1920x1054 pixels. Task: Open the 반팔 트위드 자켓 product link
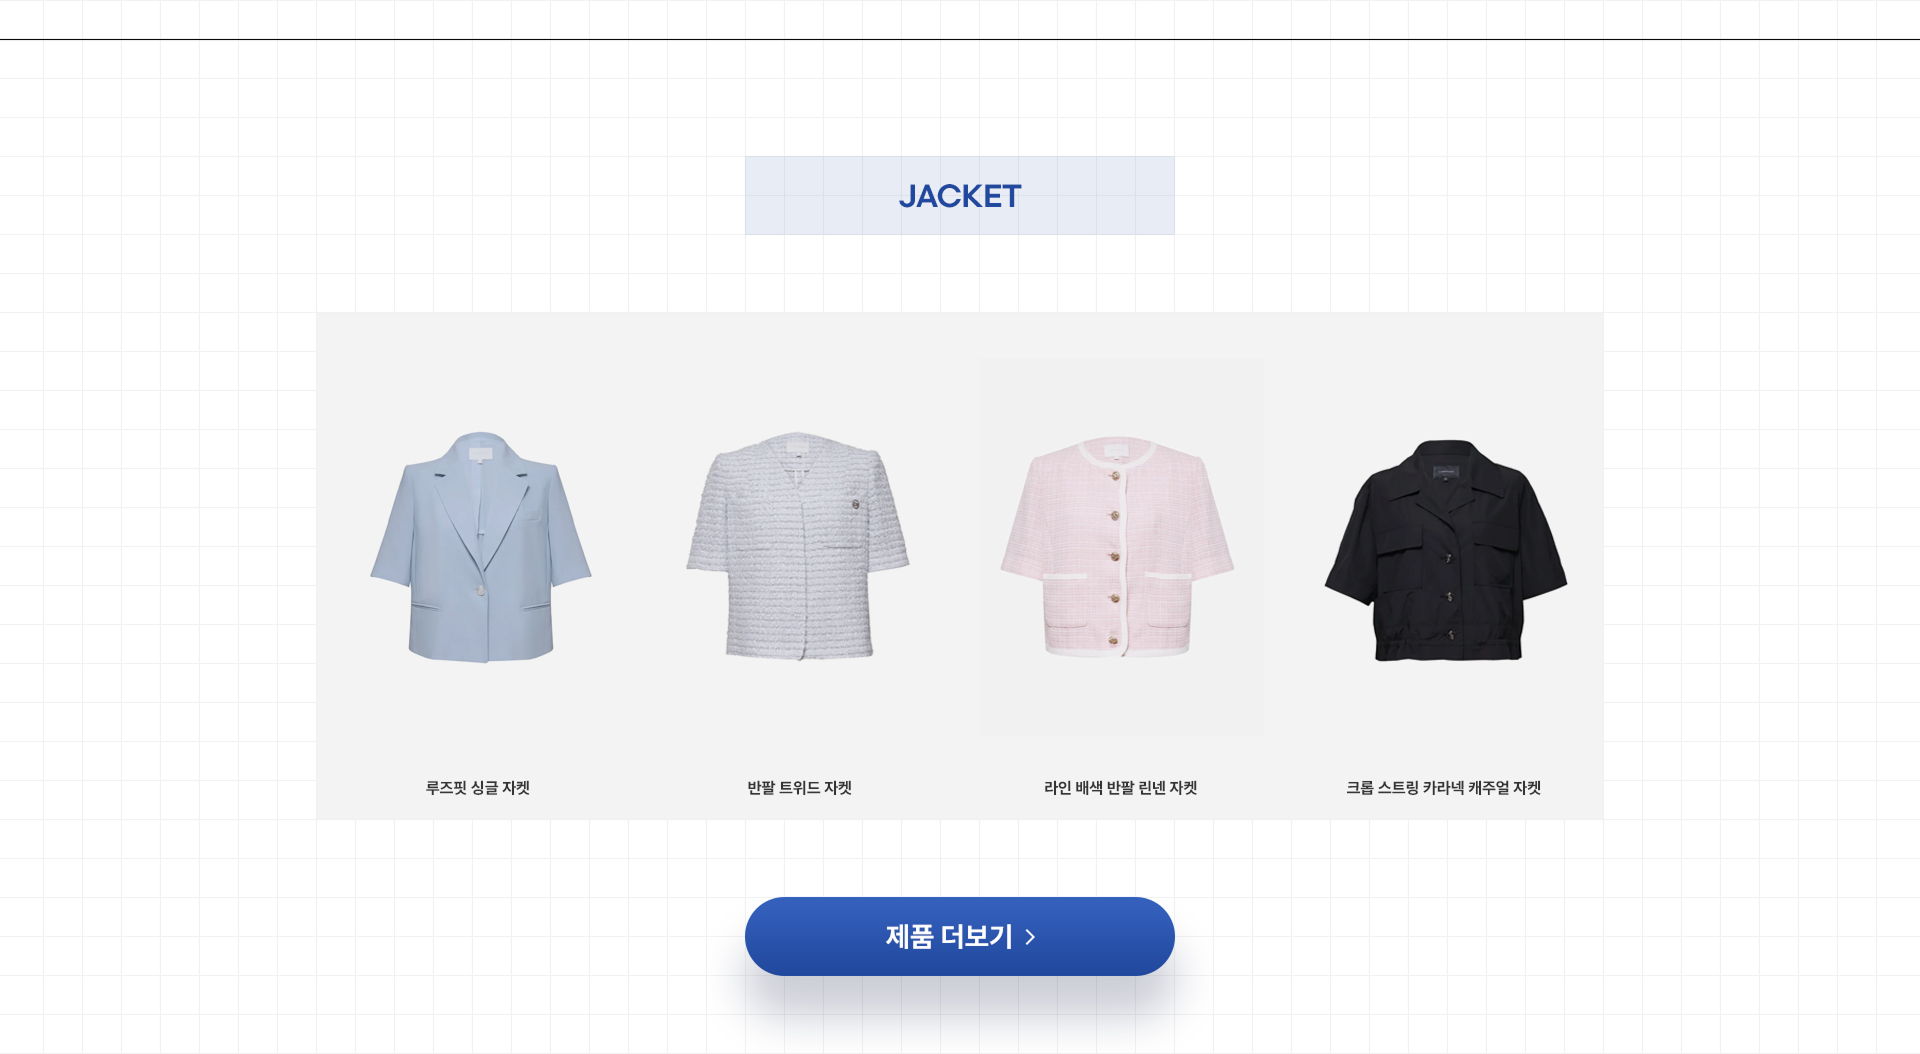[x=799, y=788]
